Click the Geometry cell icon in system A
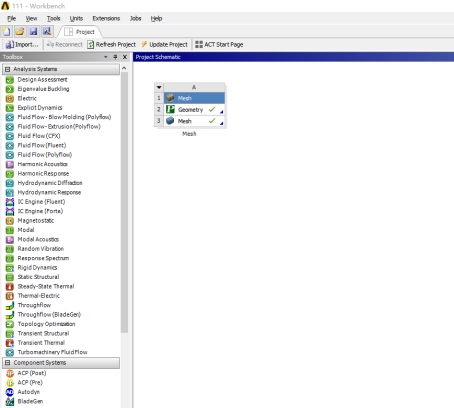The image size is (454, 408). tap(170, 109)
